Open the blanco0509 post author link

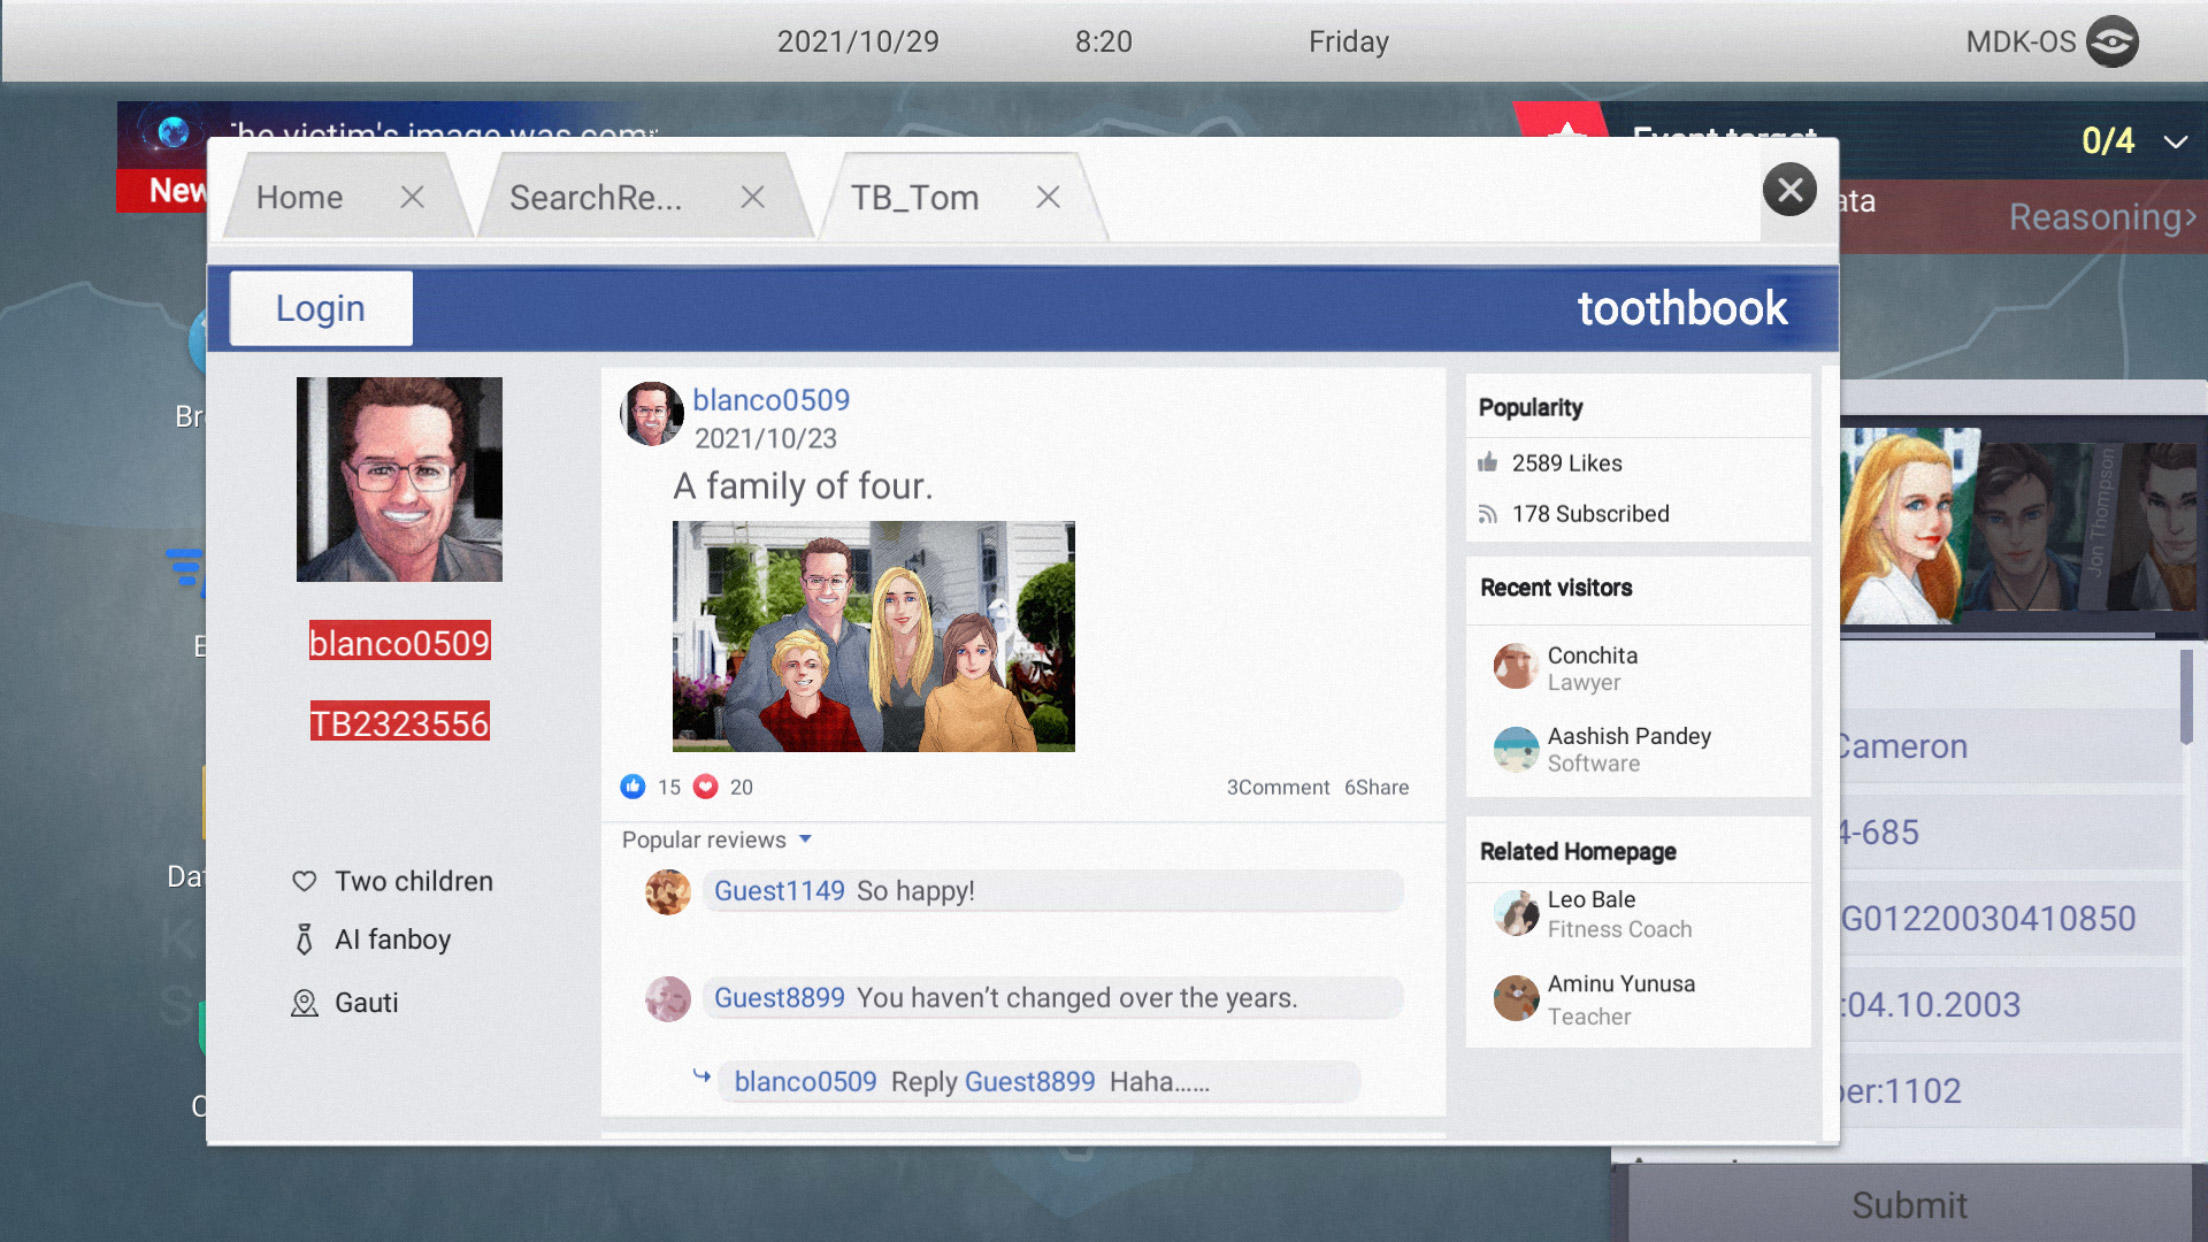click(x=771, y=400)
